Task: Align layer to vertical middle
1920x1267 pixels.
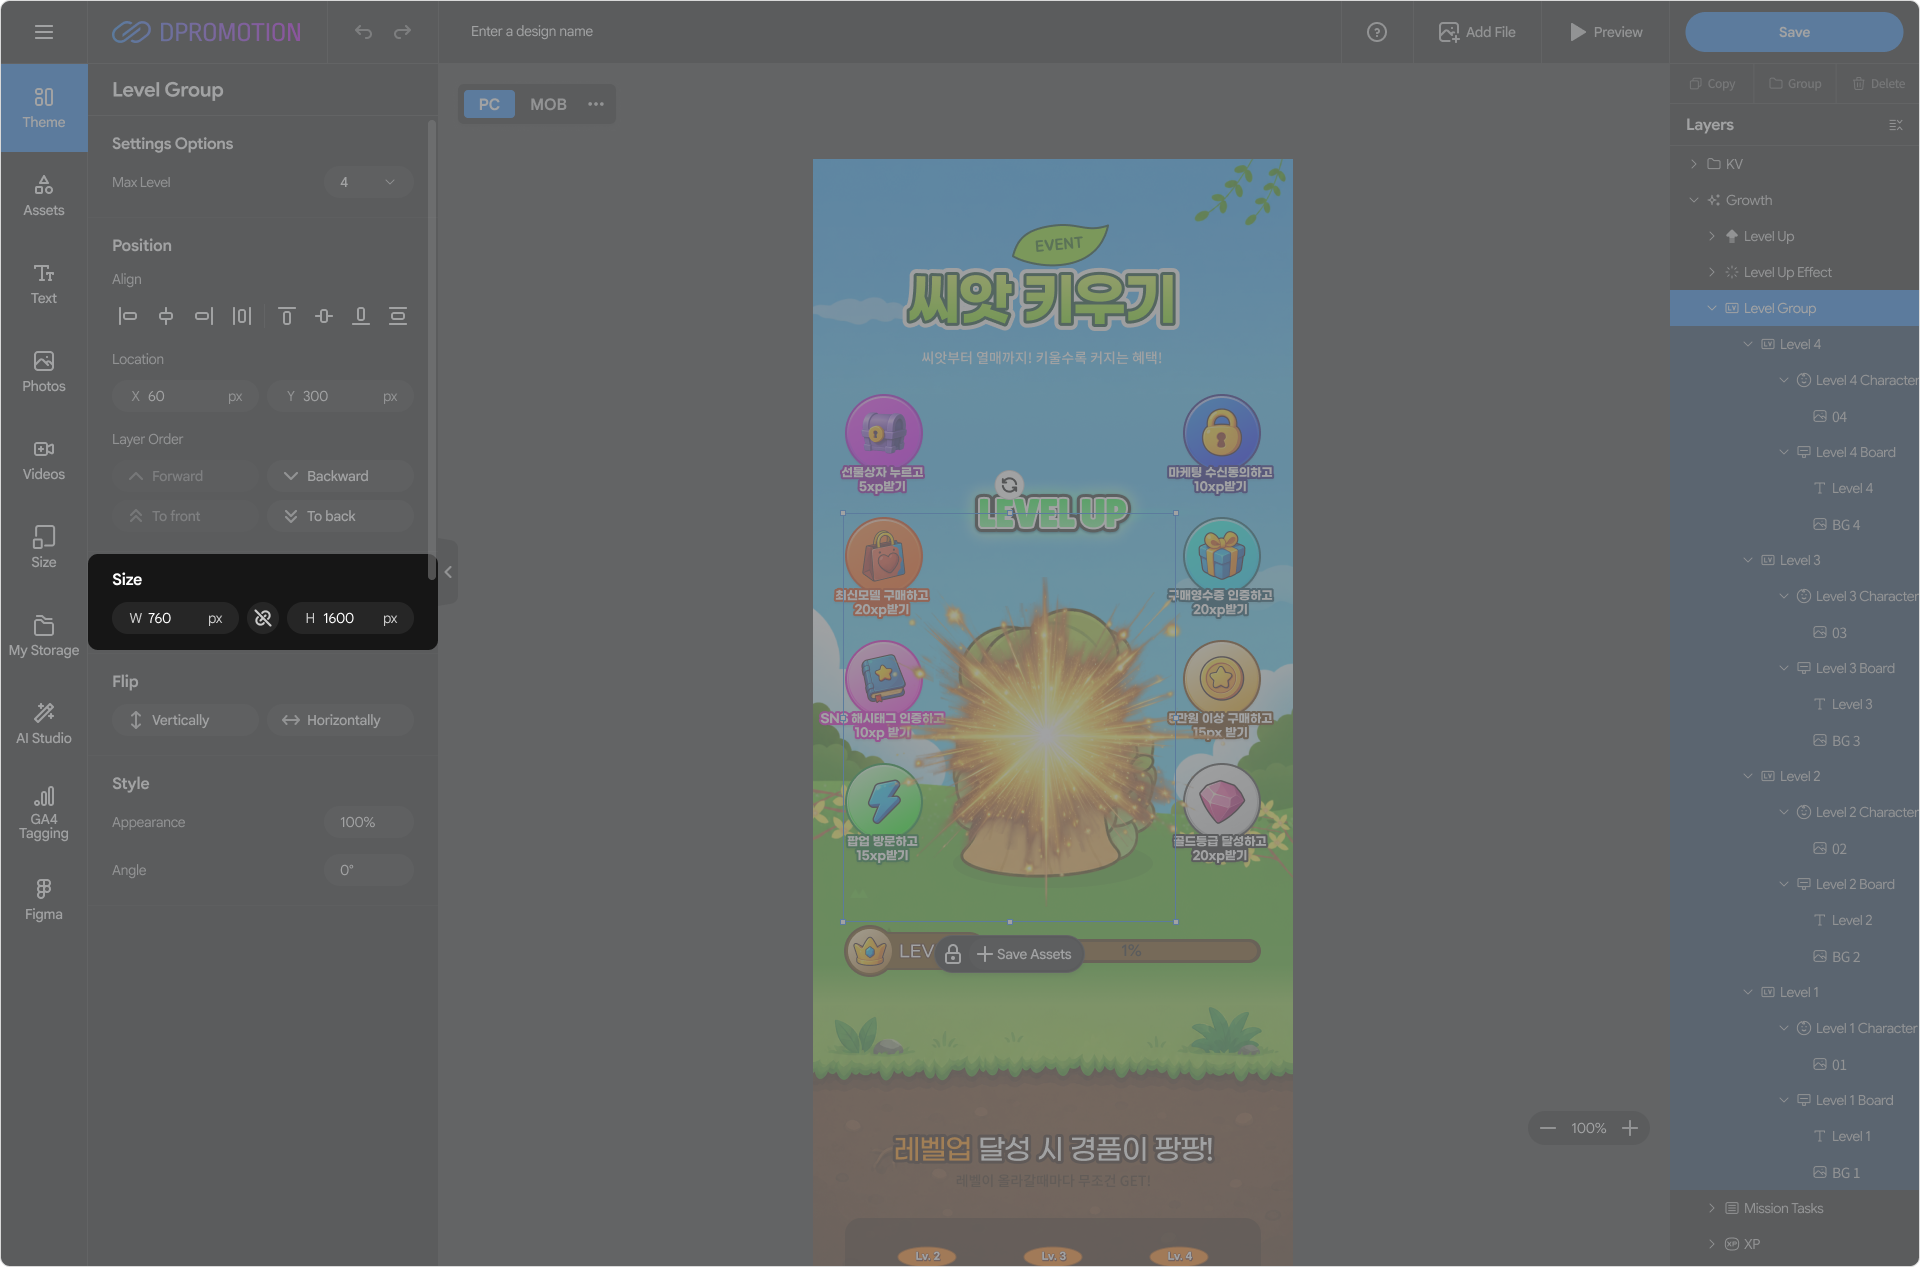Action: [324, 316]
